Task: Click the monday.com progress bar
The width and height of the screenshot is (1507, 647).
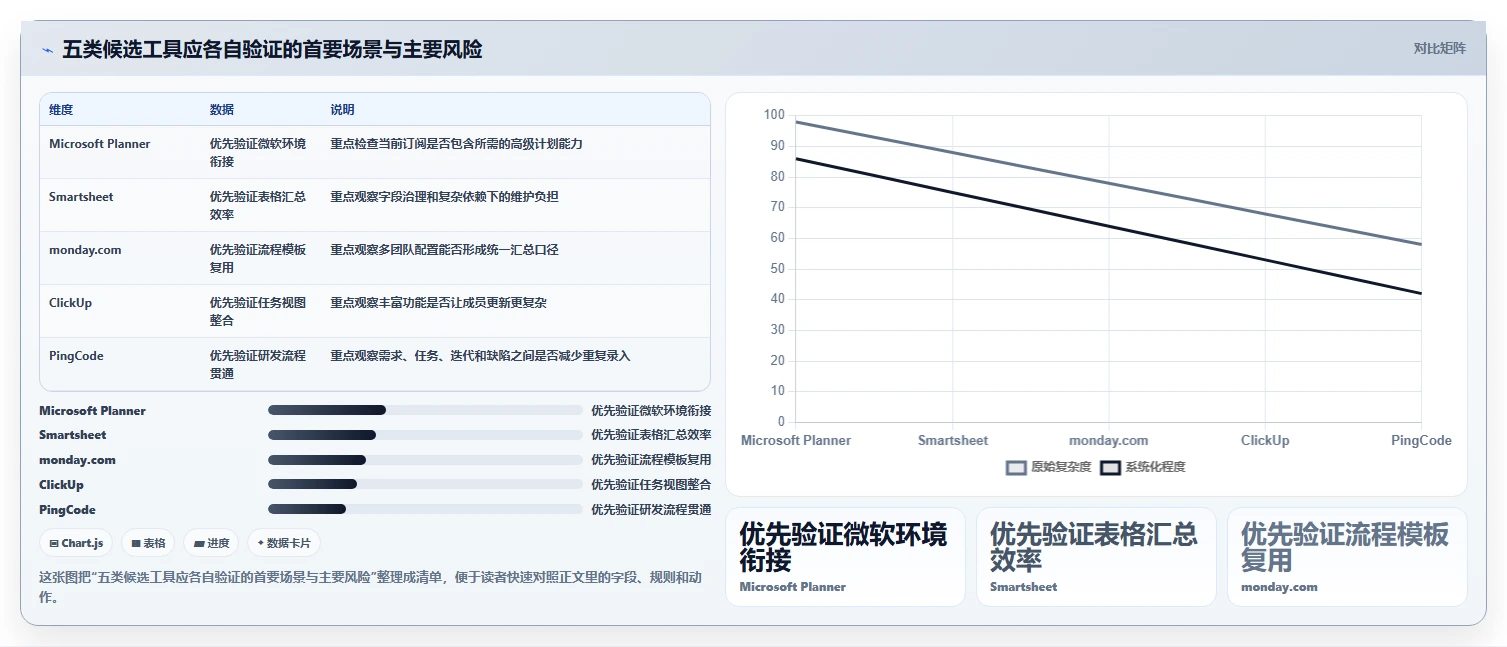Action: (x=425, y=460)
